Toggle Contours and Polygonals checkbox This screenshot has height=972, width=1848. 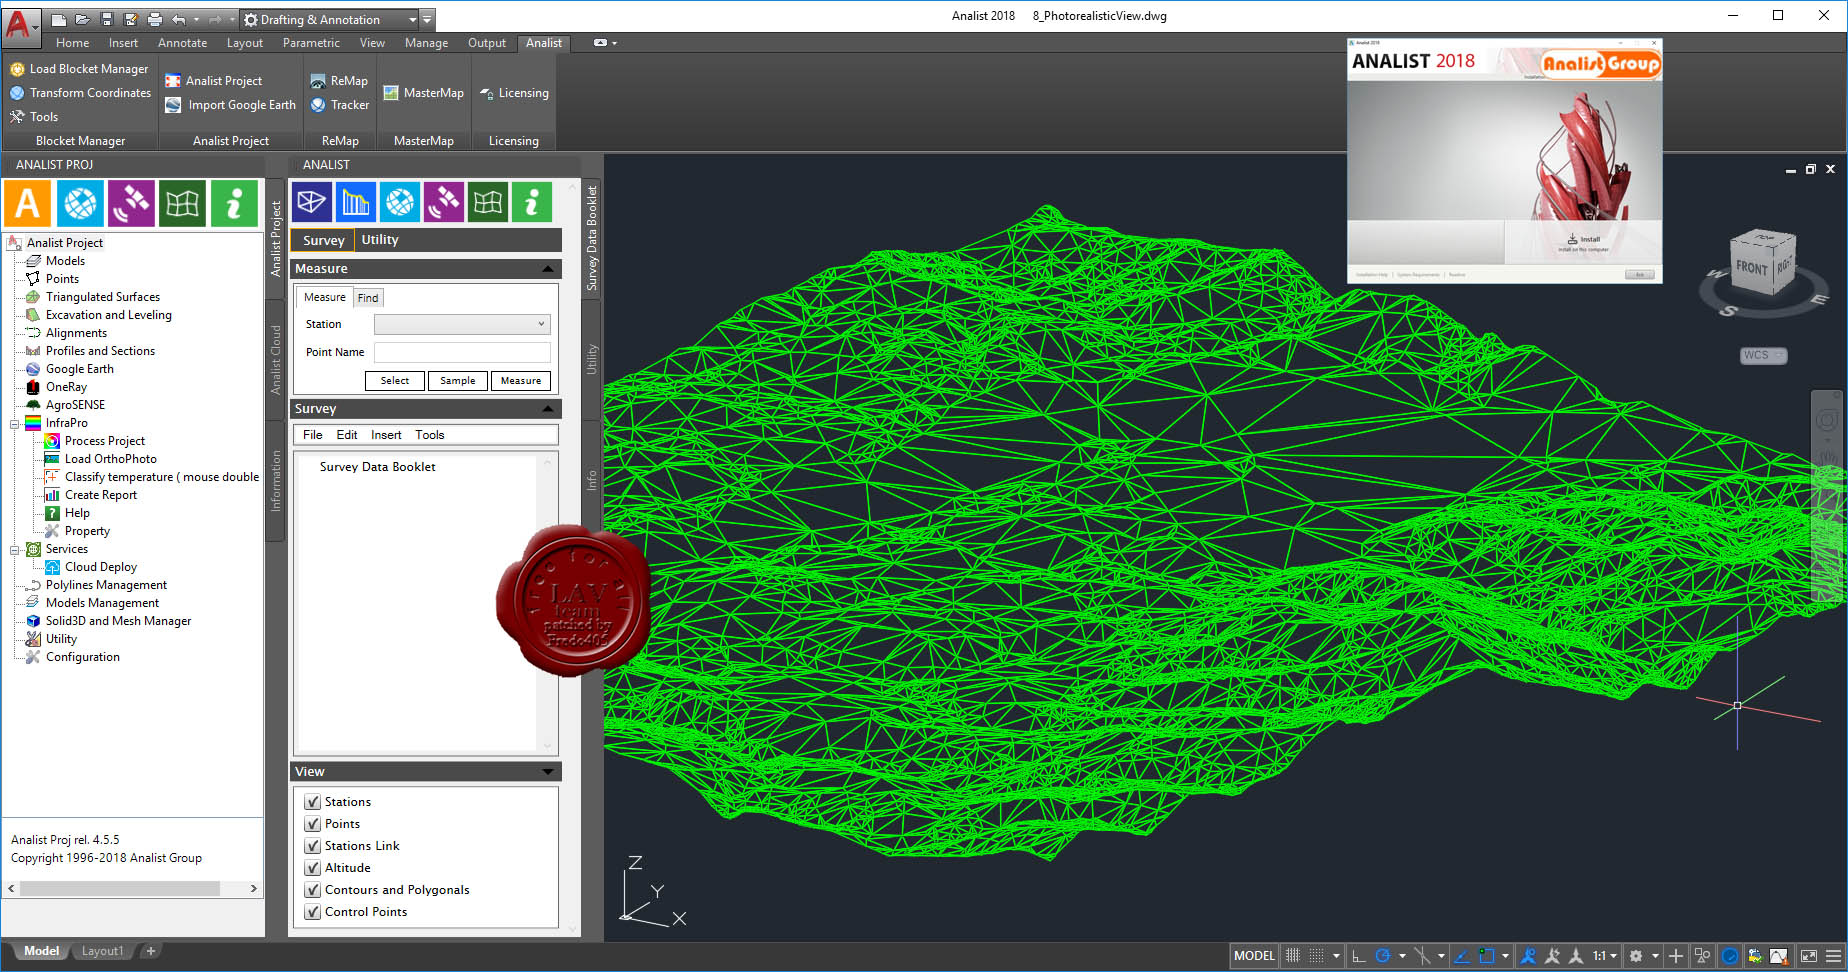click(313, 890)
